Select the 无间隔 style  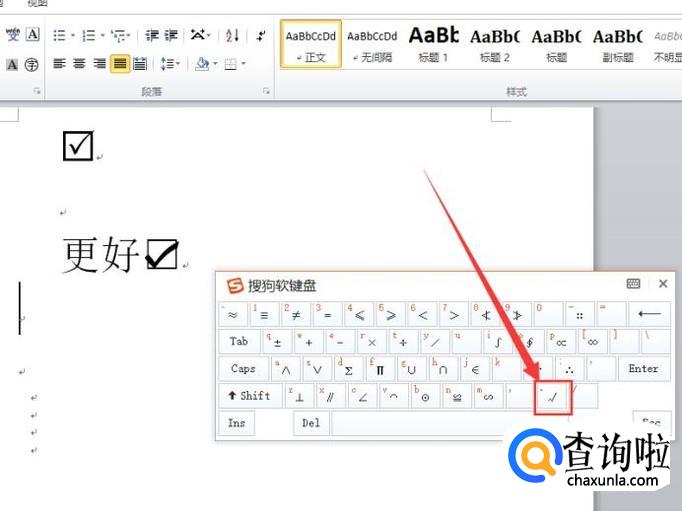click(372, 44)
